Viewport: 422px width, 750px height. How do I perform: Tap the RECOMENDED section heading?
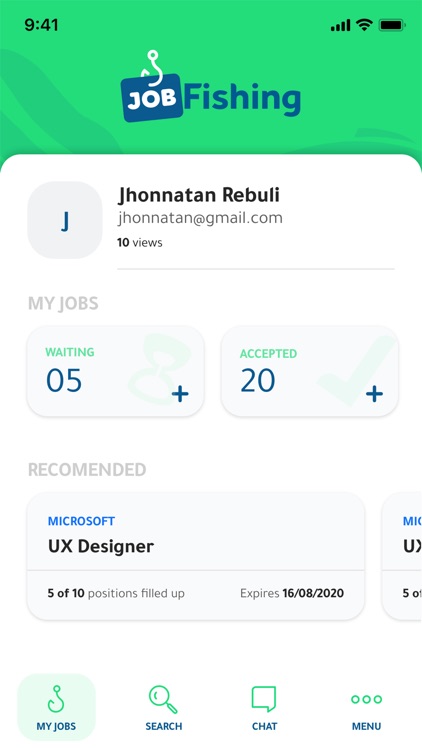pyautogui.click(x=87, y=470)
